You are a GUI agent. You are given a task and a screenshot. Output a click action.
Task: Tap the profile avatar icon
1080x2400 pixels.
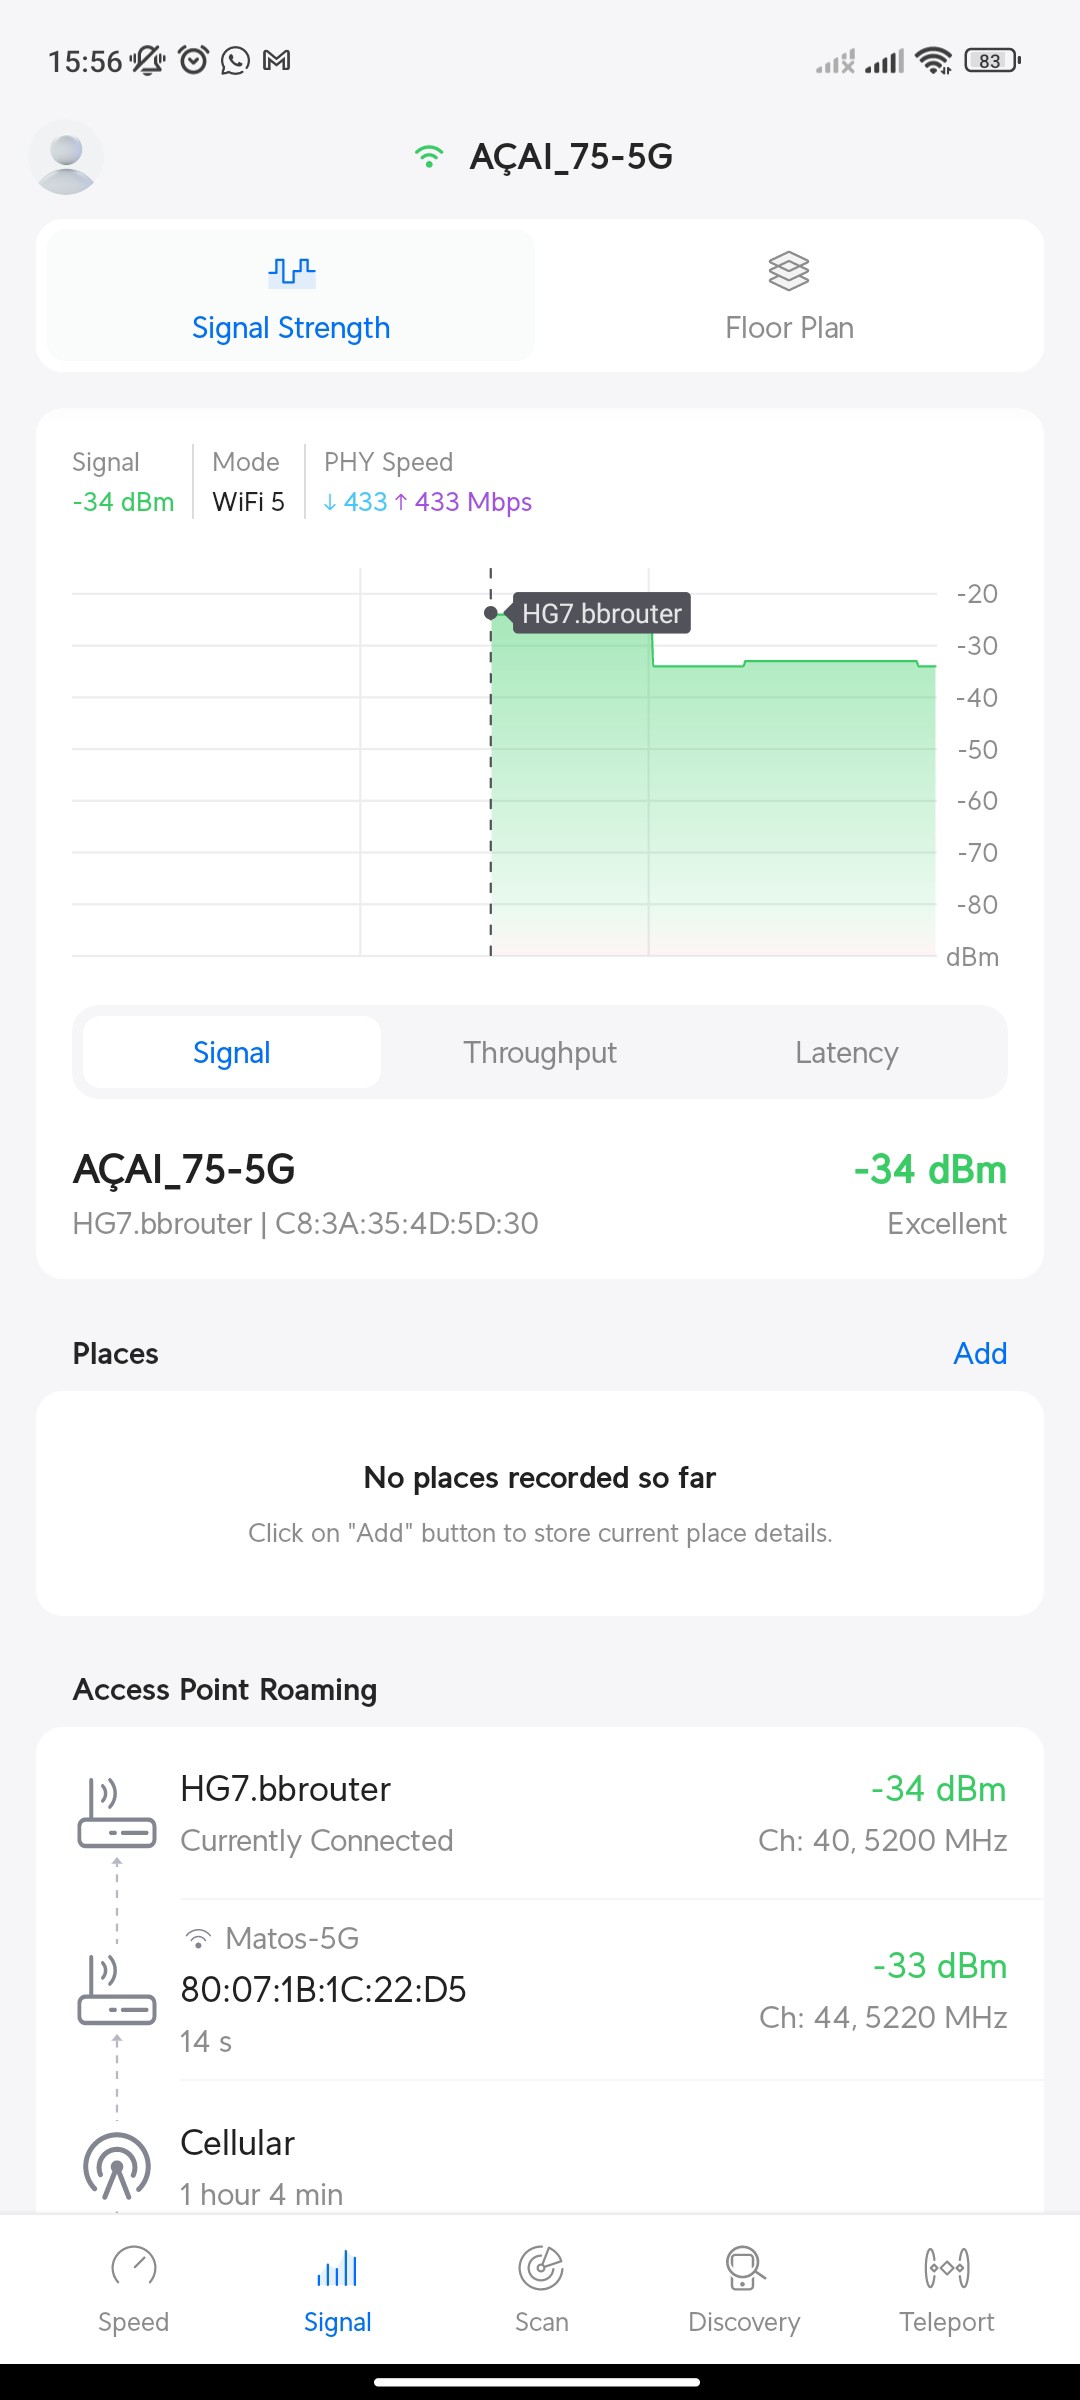click(x=66, y=157)
